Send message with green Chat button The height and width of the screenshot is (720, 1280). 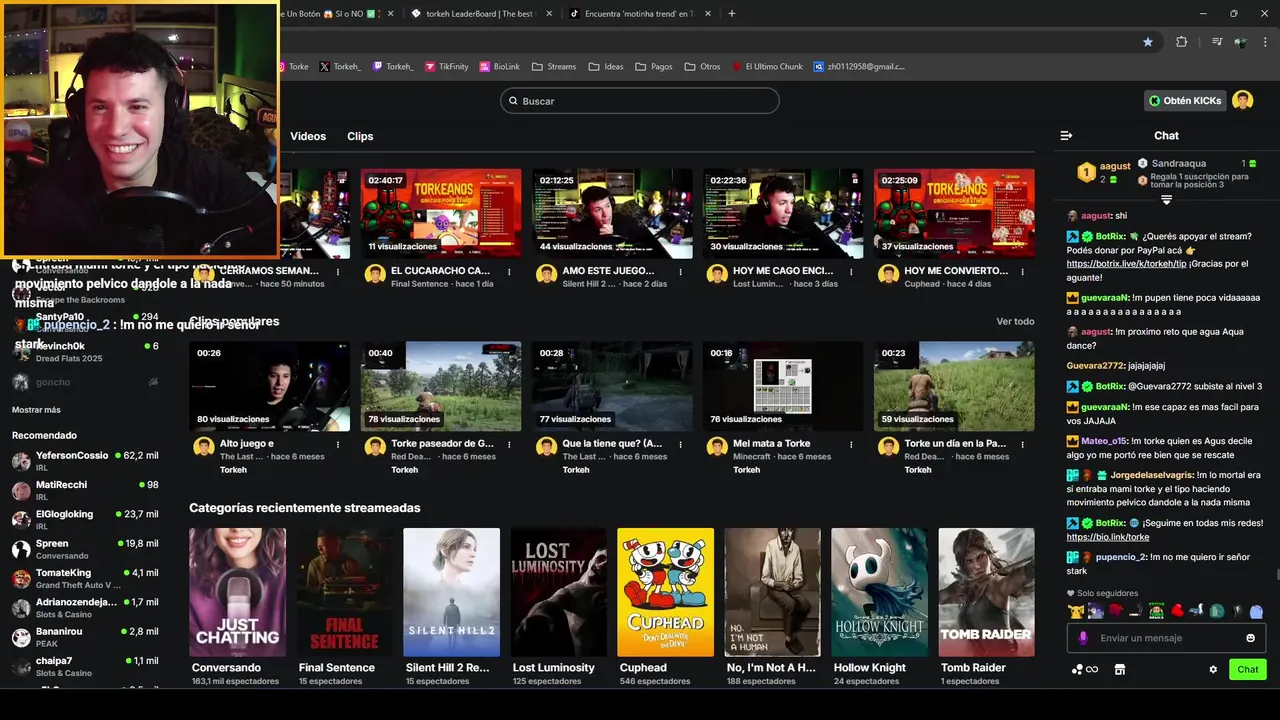pos(1248,670)
